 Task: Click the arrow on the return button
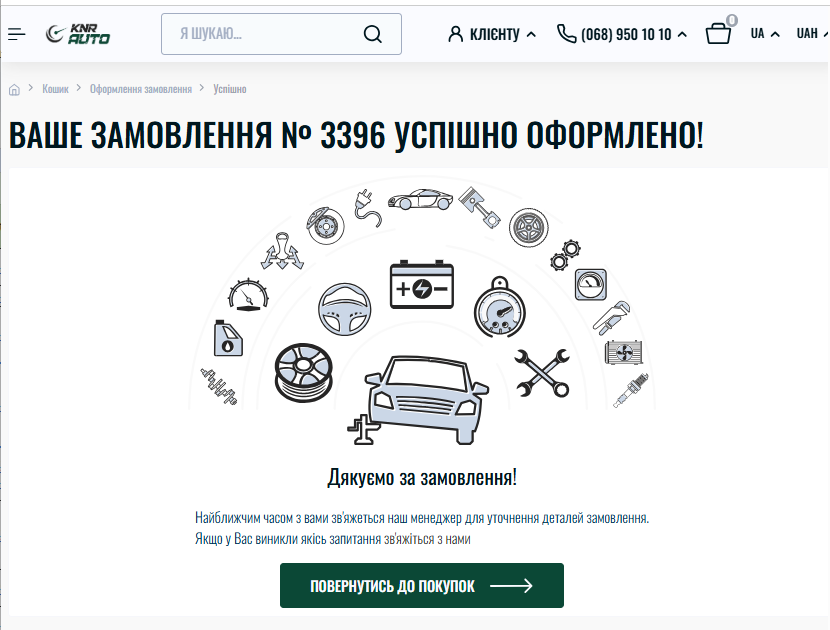pos(511,586)
